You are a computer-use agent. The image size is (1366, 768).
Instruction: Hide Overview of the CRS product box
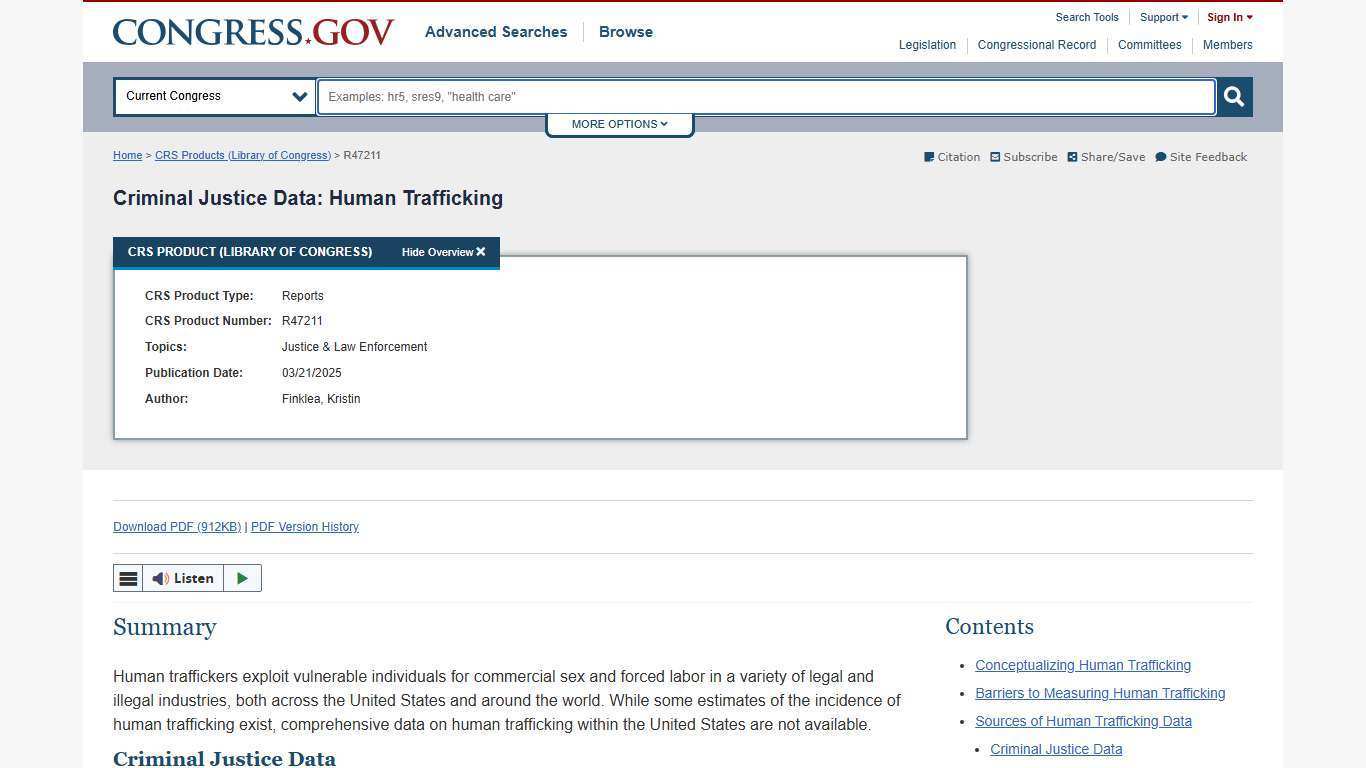[442, 252]
